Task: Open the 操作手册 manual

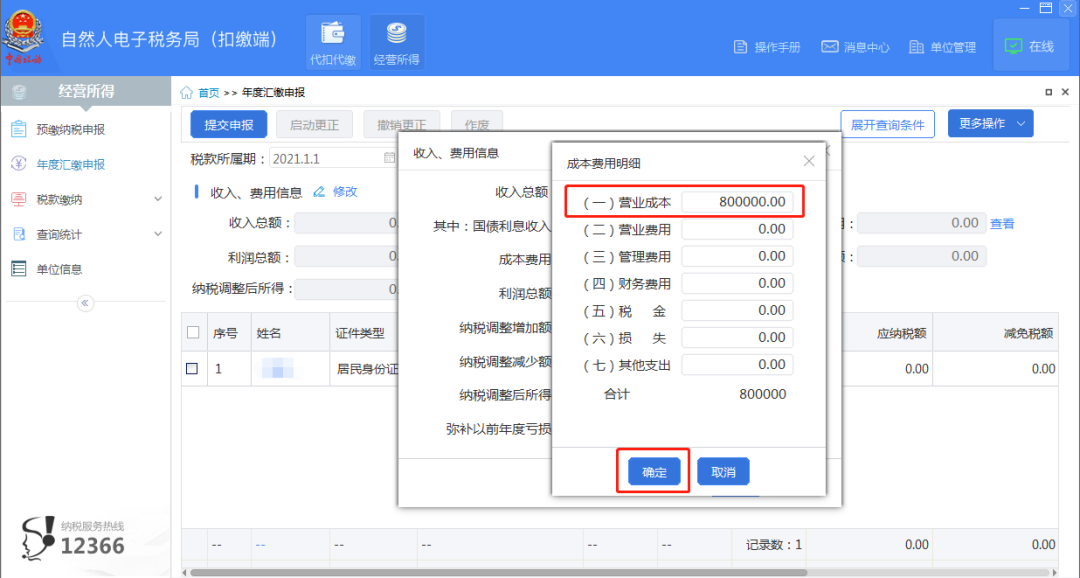Action: pos(767,47)
